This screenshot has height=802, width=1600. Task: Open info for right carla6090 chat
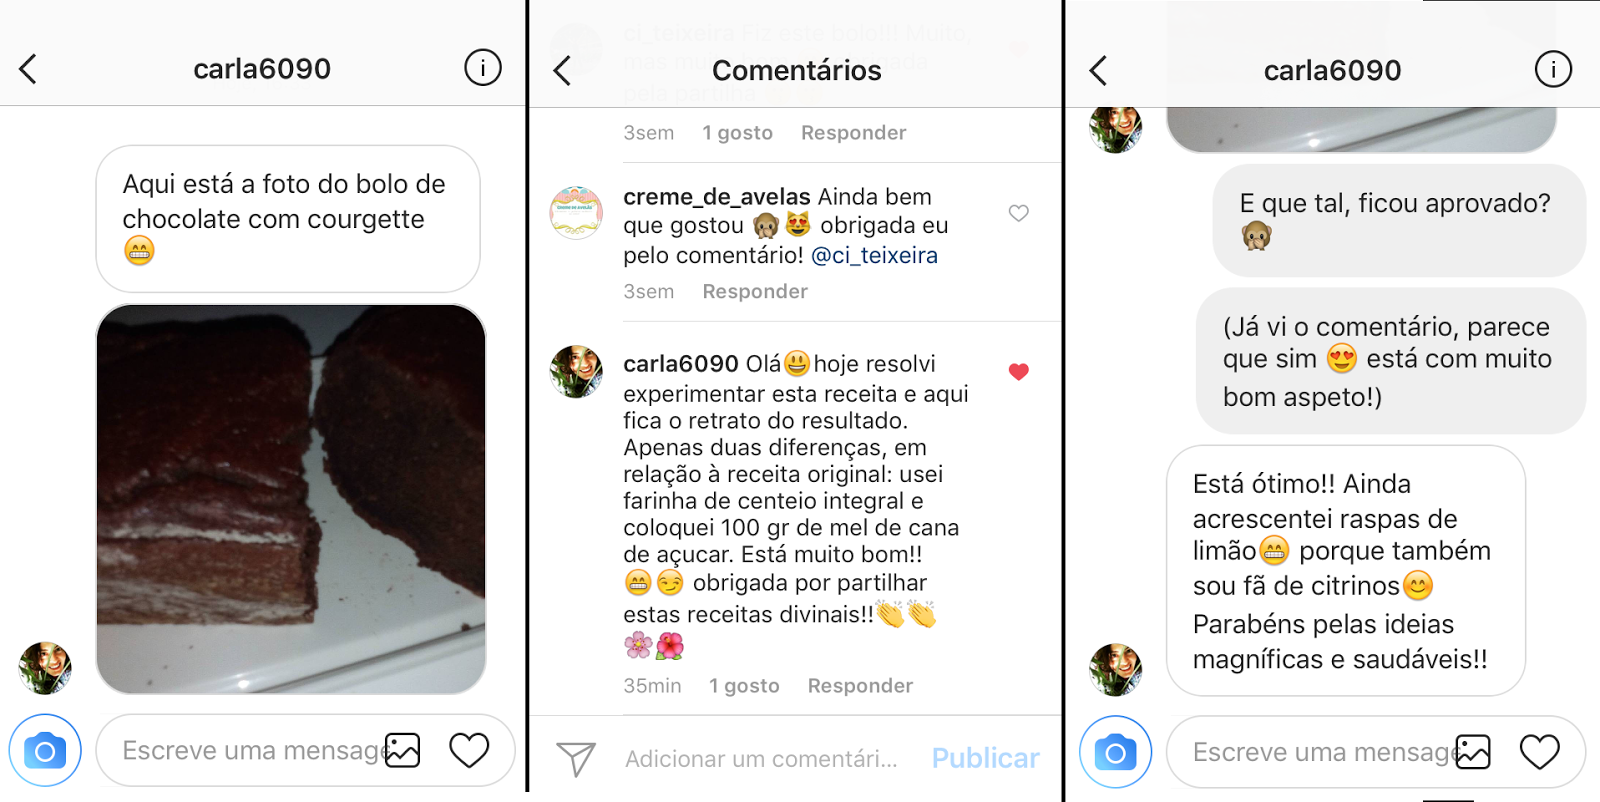coord(1553,69)
